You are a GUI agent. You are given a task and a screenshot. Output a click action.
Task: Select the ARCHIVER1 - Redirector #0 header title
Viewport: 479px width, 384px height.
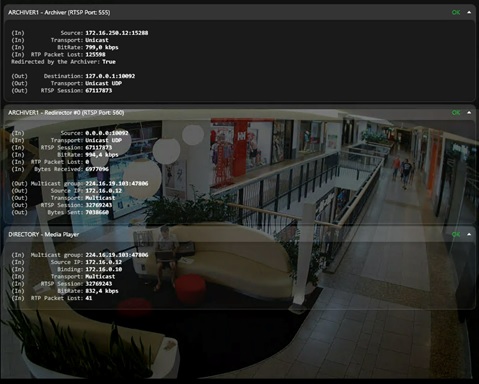[66, 113]
